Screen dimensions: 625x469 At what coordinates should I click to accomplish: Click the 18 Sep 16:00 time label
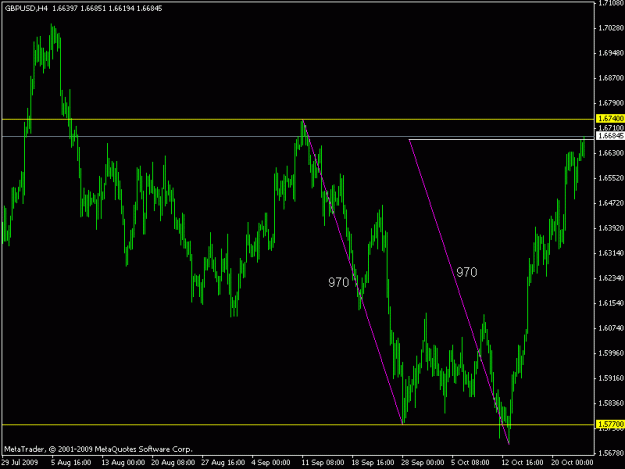(373, 463)
